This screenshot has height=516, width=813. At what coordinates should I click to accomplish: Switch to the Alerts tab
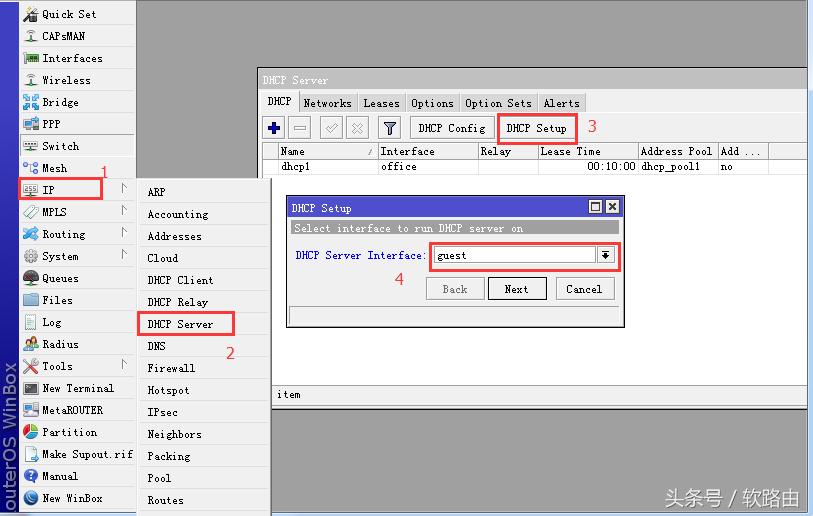562,103
